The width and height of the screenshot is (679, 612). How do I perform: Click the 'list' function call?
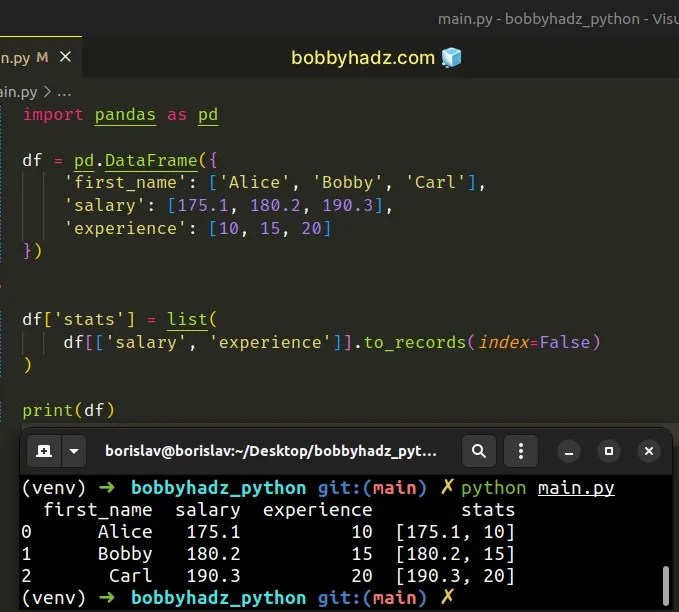(x=187, y=320)
